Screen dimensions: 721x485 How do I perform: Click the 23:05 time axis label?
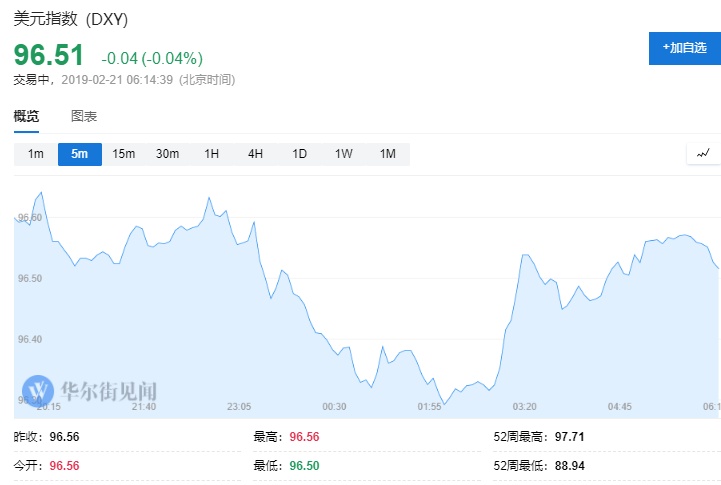tap(239, 406)
